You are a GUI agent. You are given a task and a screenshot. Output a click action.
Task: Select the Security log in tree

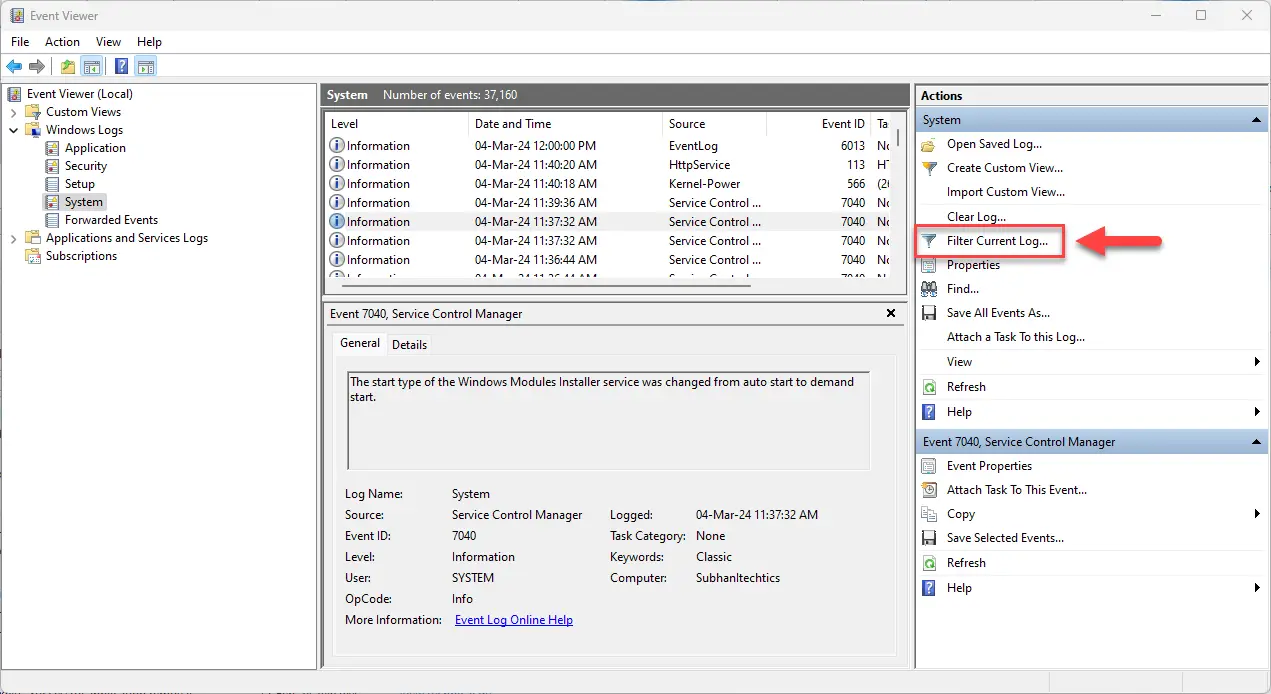pos(85,166)
